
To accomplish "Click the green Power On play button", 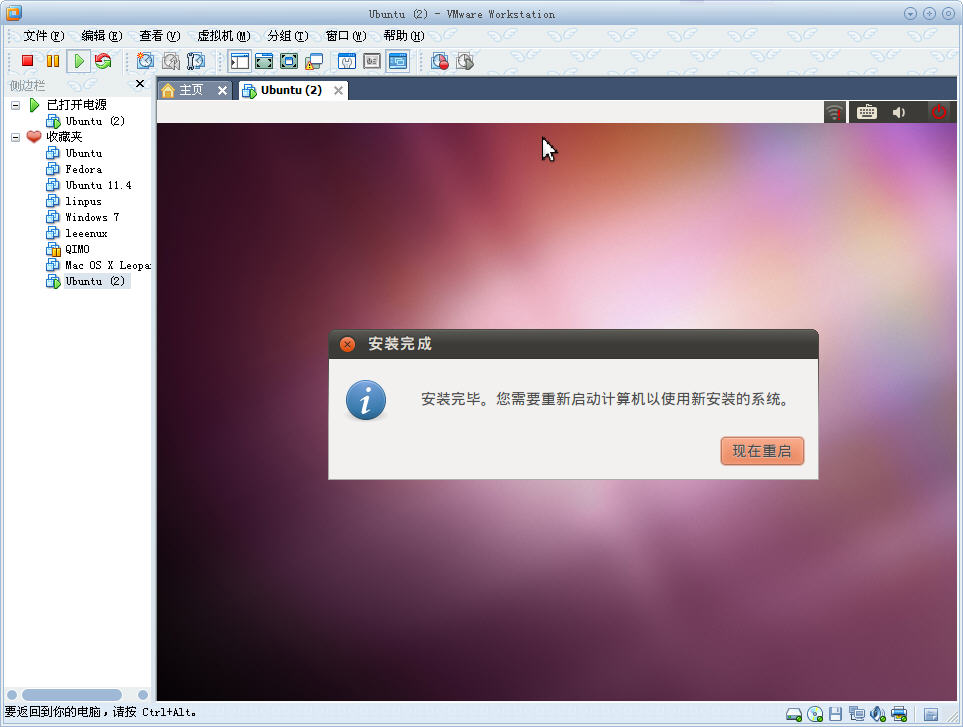I will [x=79, y=61].
